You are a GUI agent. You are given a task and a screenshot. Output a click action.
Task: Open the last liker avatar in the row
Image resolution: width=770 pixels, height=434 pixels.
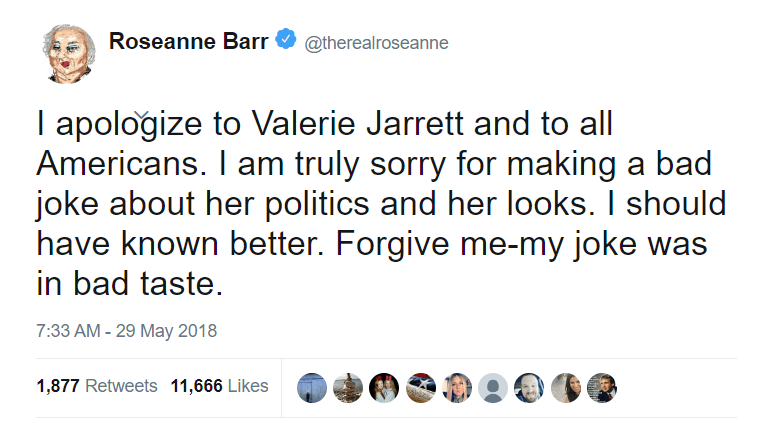point(601,387)
